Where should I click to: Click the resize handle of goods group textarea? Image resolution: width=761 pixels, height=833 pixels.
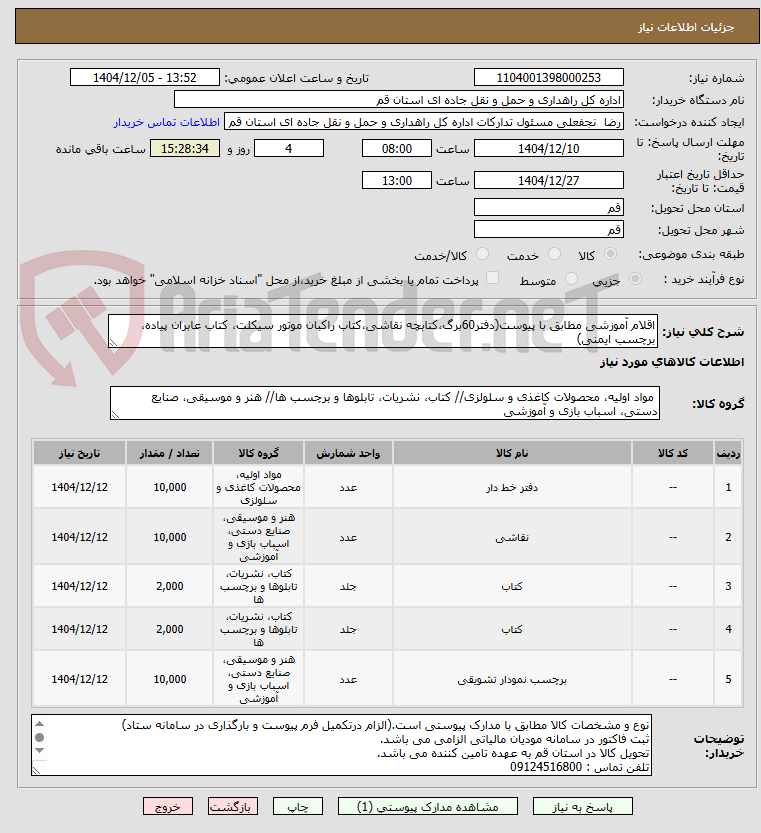114,415
